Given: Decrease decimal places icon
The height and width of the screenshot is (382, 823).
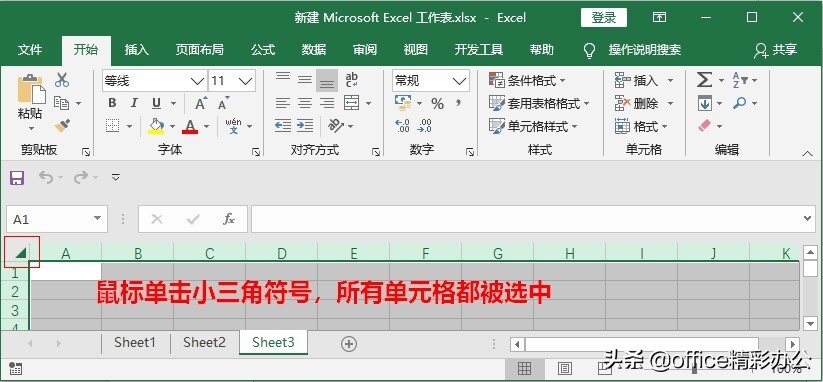Looking at the screenshot, I should (425, 125).
